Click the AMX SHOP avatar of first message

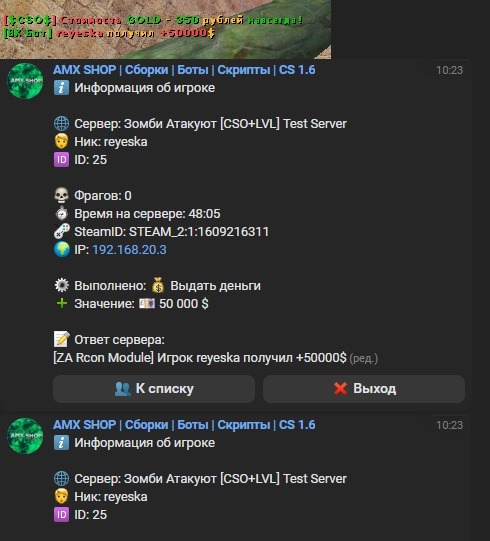(25, 81)
